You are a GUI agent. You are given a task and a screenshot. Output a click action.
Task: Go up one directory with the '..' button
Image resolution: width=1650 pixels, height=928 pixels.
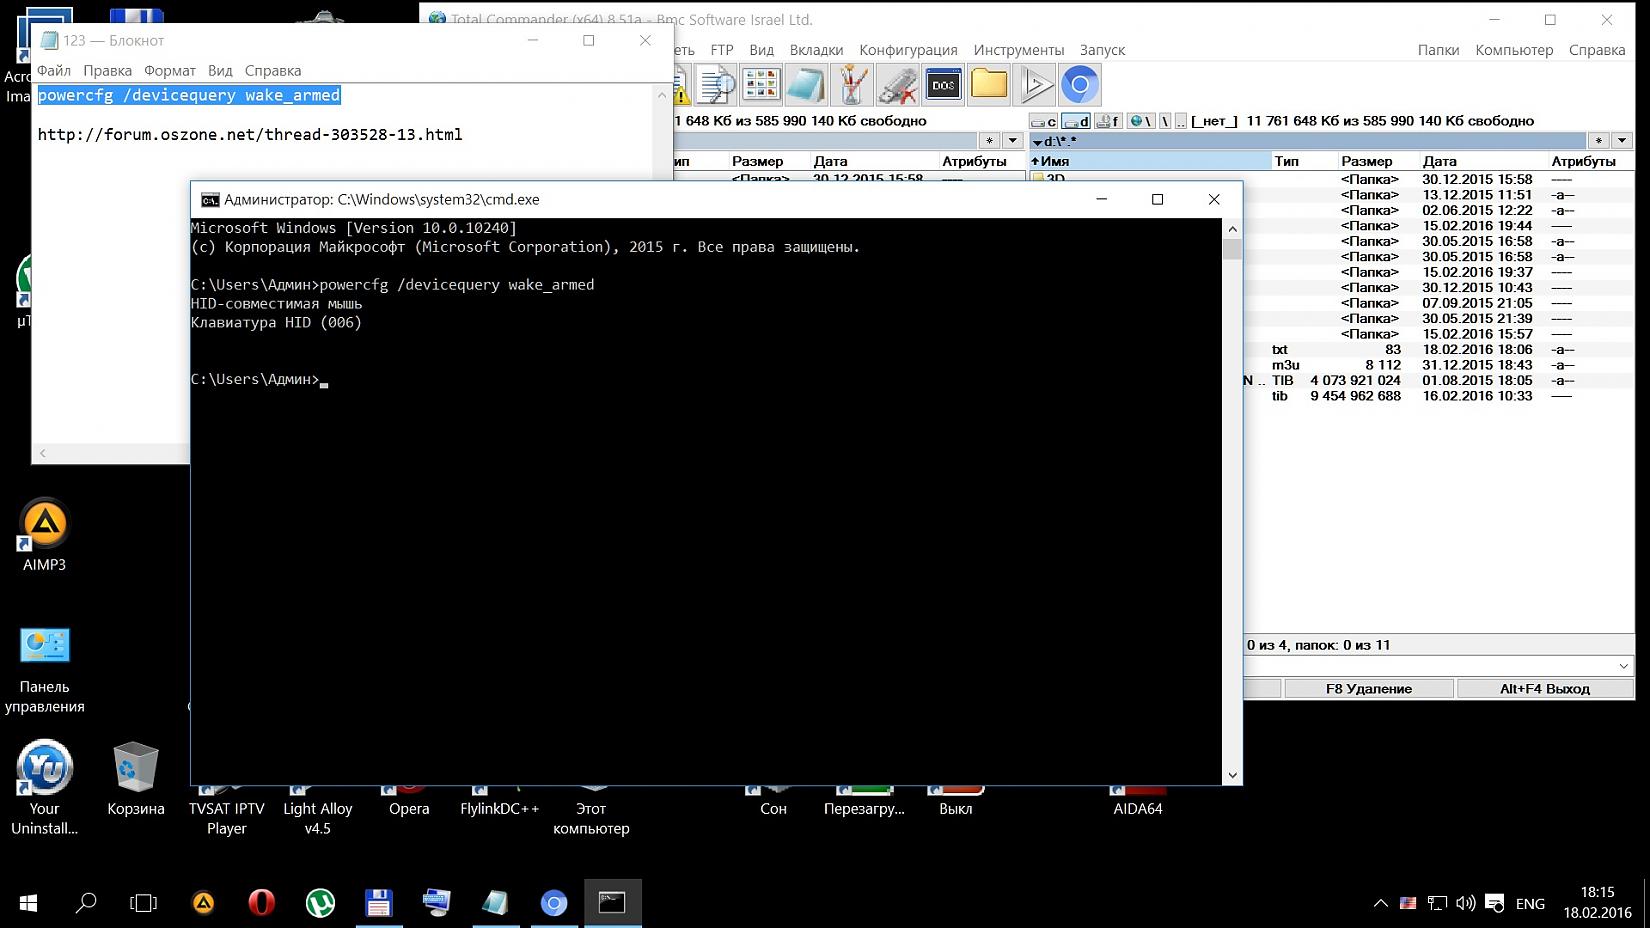pyautogui.click(x=1181, y=121)
